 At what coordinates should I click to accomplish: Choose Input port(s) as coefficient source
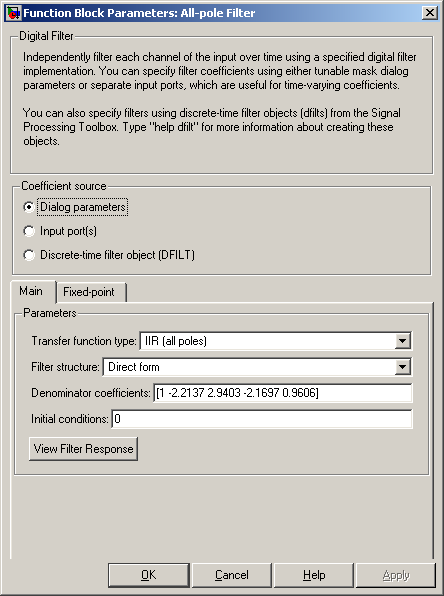[x=29, y=231]
